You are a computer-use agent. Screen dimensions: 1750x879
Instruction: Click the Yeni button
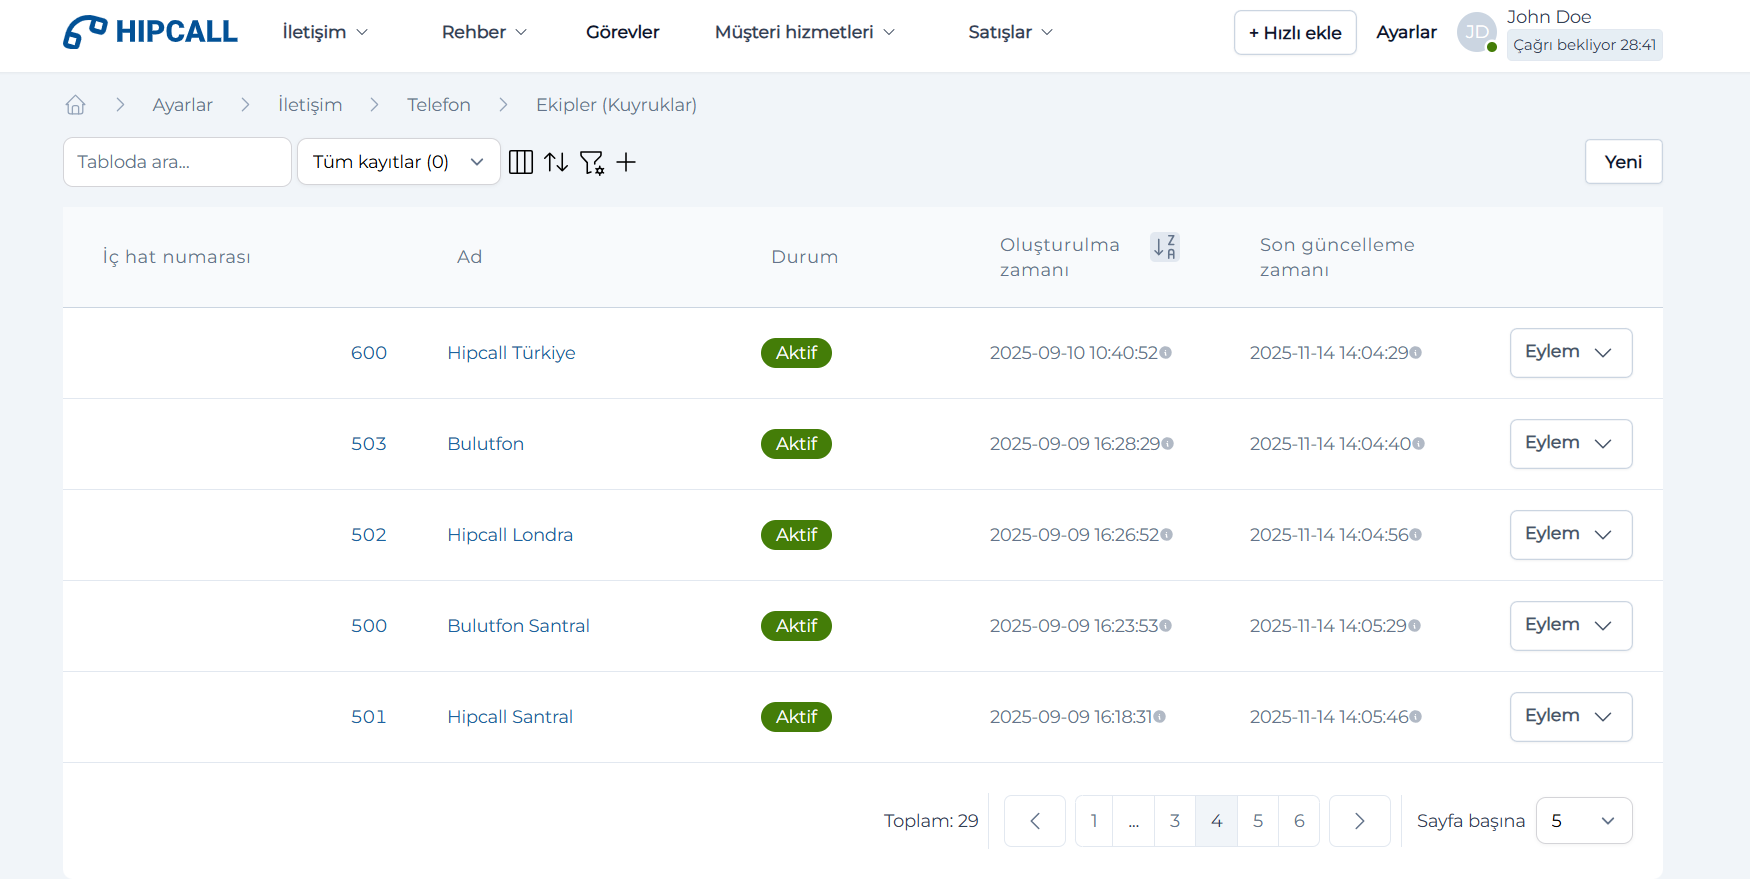point(1623,162)
